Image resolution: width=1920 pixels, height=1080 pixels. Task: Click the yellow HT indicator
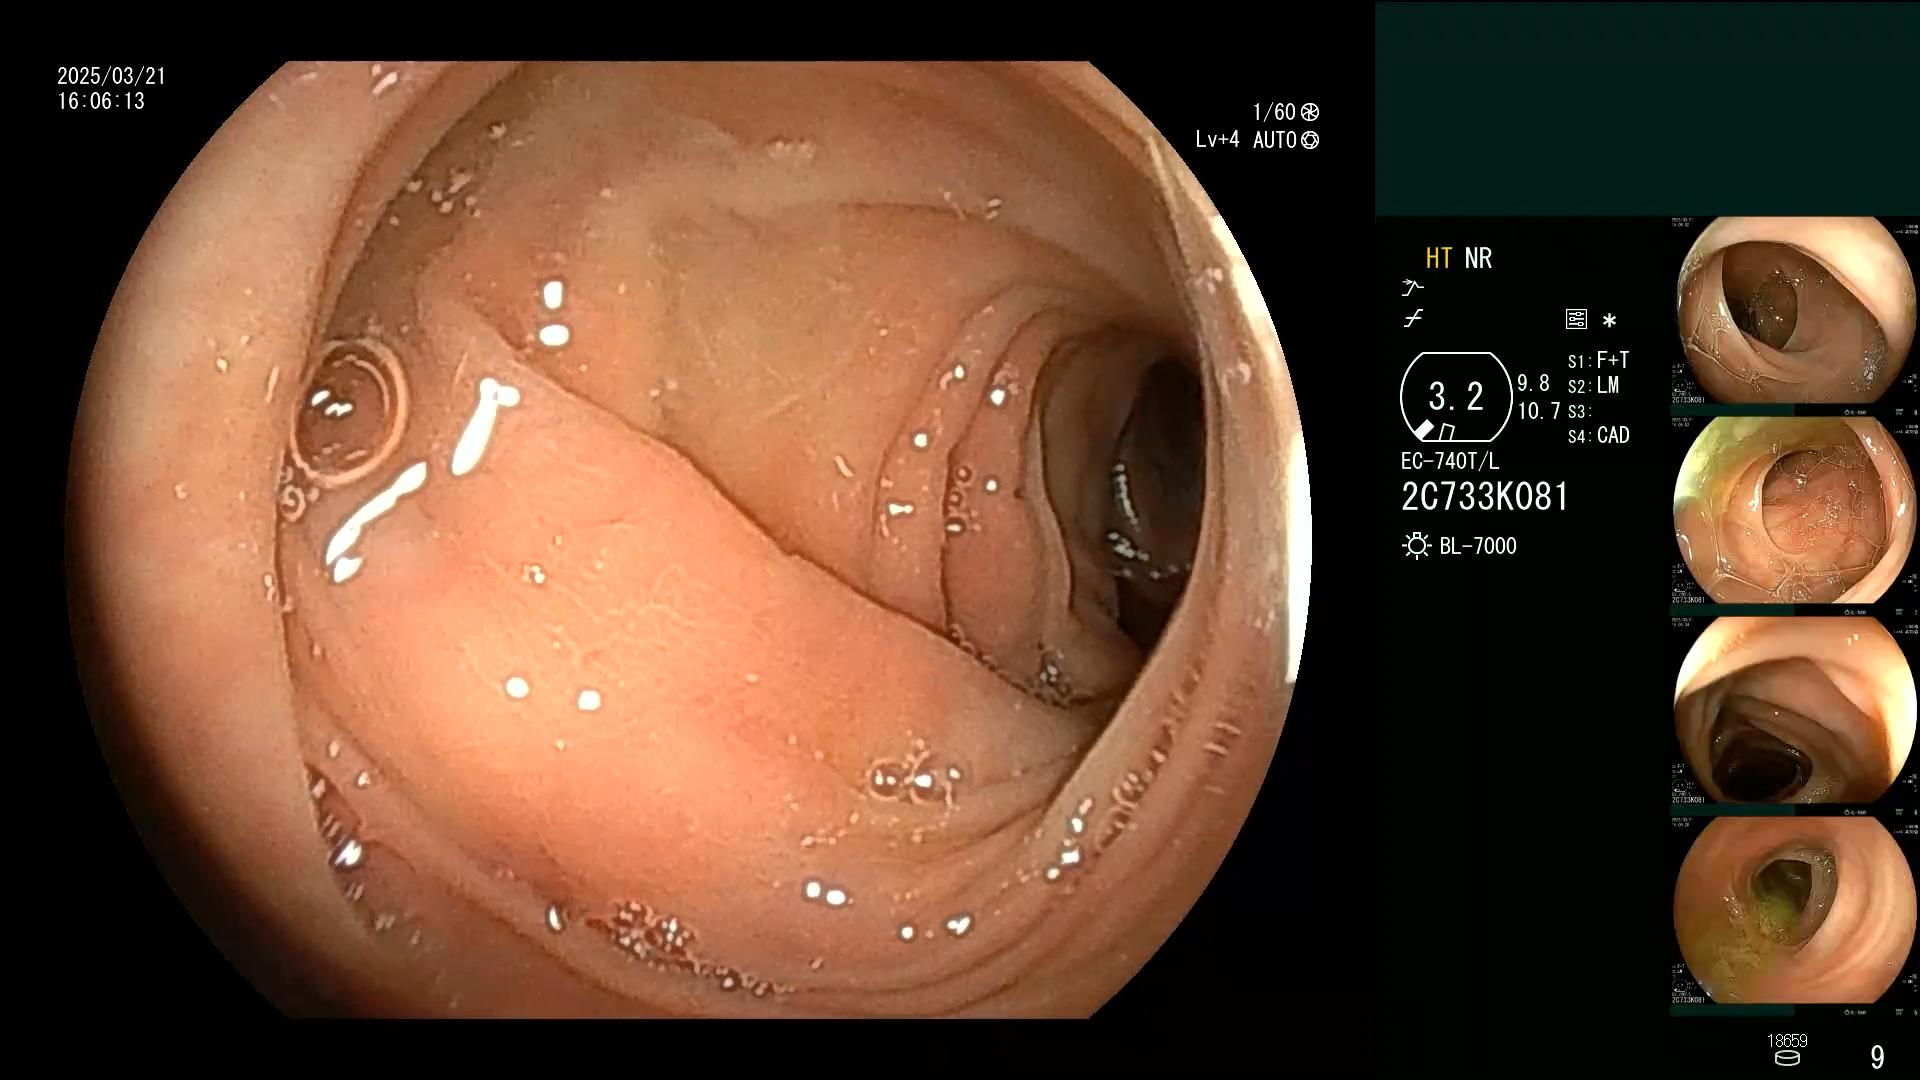1438,258
